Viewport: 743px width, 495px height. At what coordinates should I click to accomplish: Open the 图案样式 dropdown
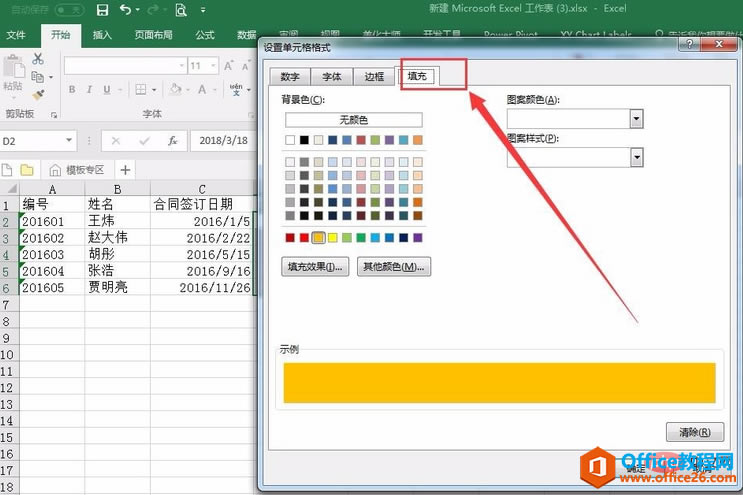point(636,157)
